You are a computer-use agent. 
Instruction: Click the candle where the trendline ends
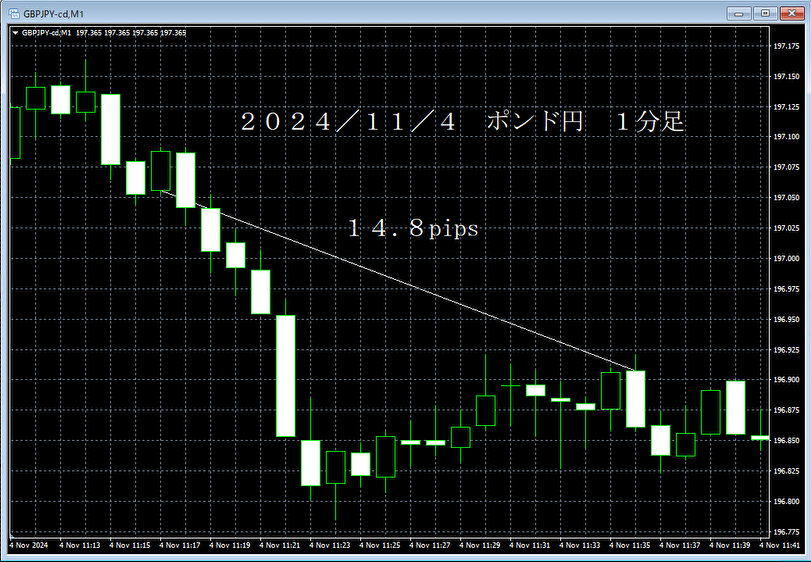(636, 399)
